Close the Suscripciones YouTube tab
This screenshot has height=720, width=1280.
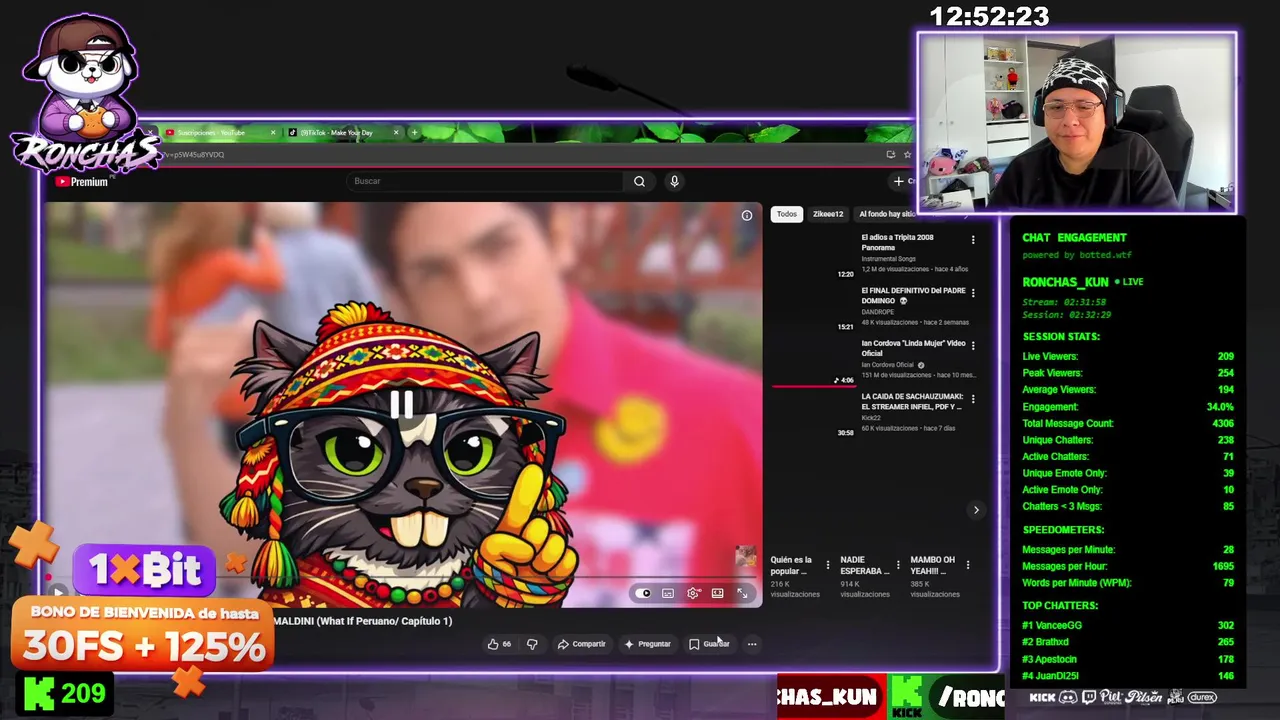pyautogui.click(x=273, y=132)
